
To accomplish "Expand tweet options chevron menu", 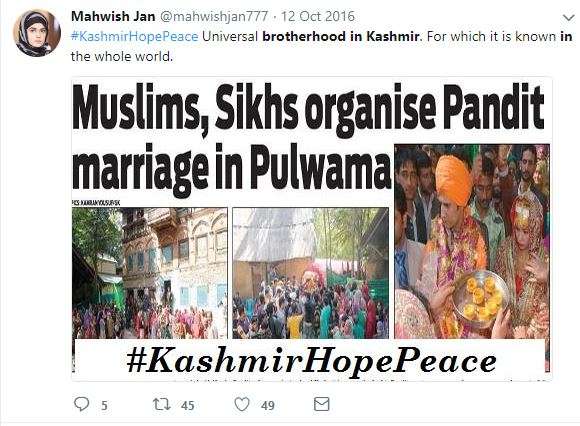I will point(568,17).
